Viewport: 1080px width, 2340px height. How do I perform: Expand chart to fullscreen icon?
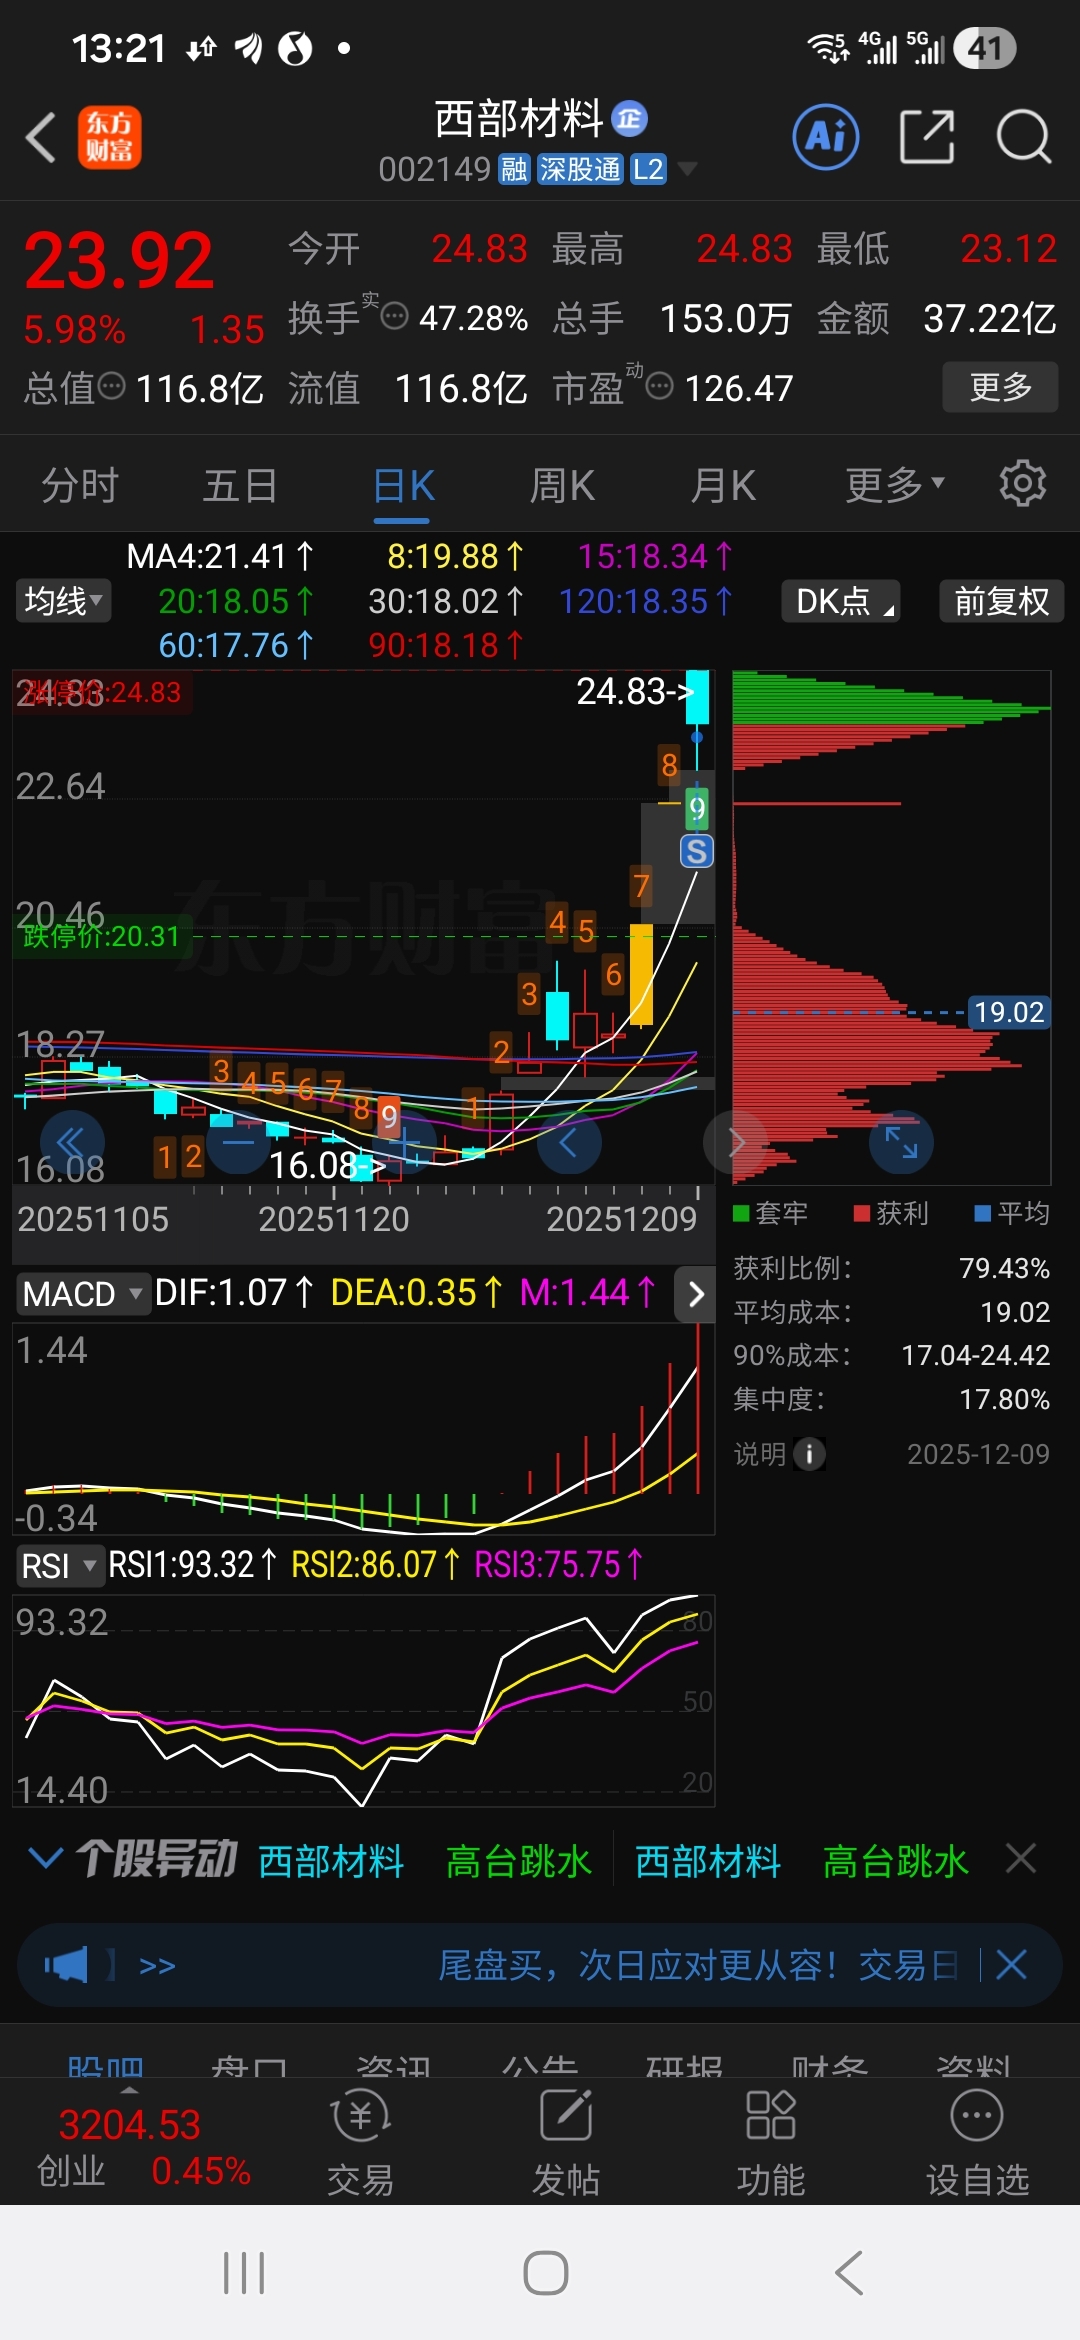coord(901,1142)
